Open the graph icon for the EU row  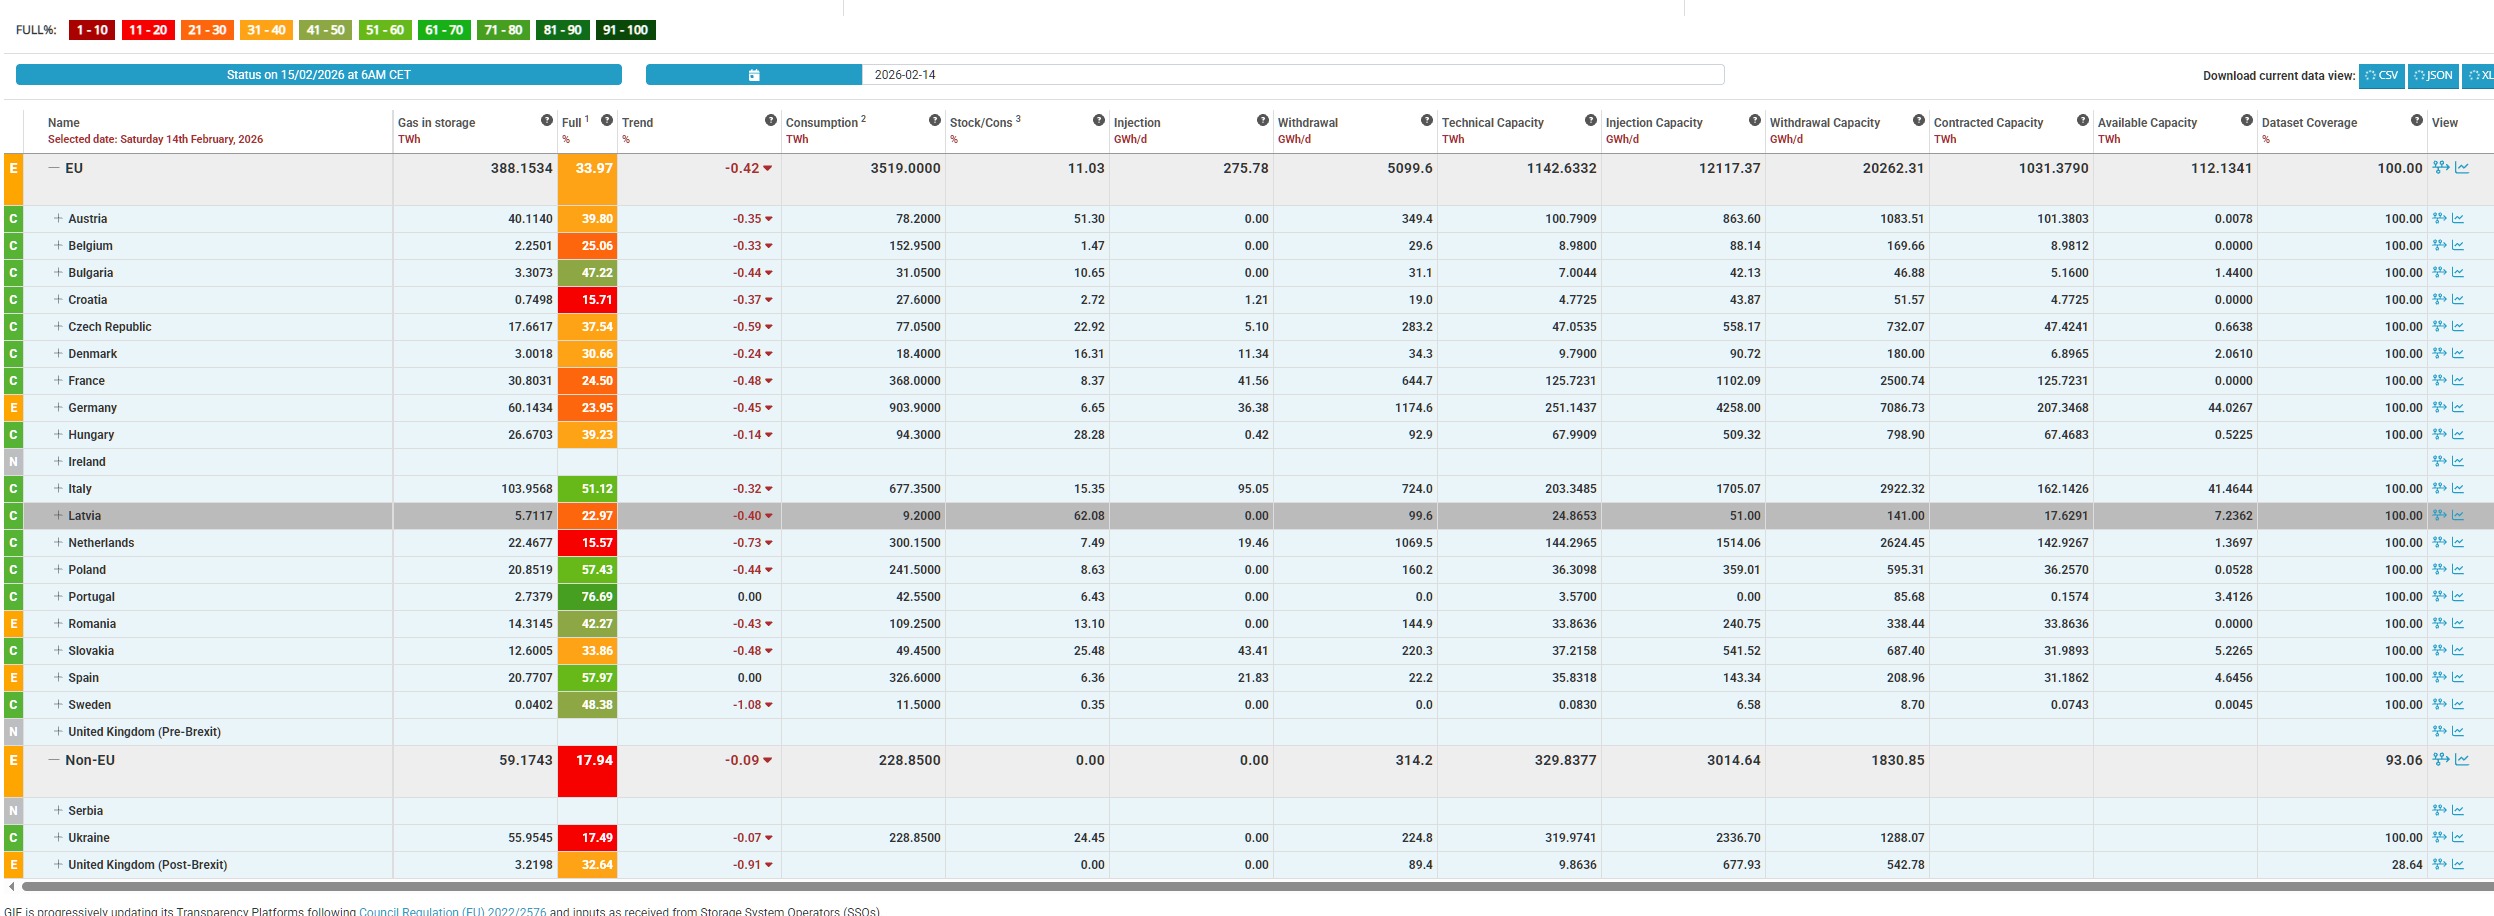coord(2462,168)
